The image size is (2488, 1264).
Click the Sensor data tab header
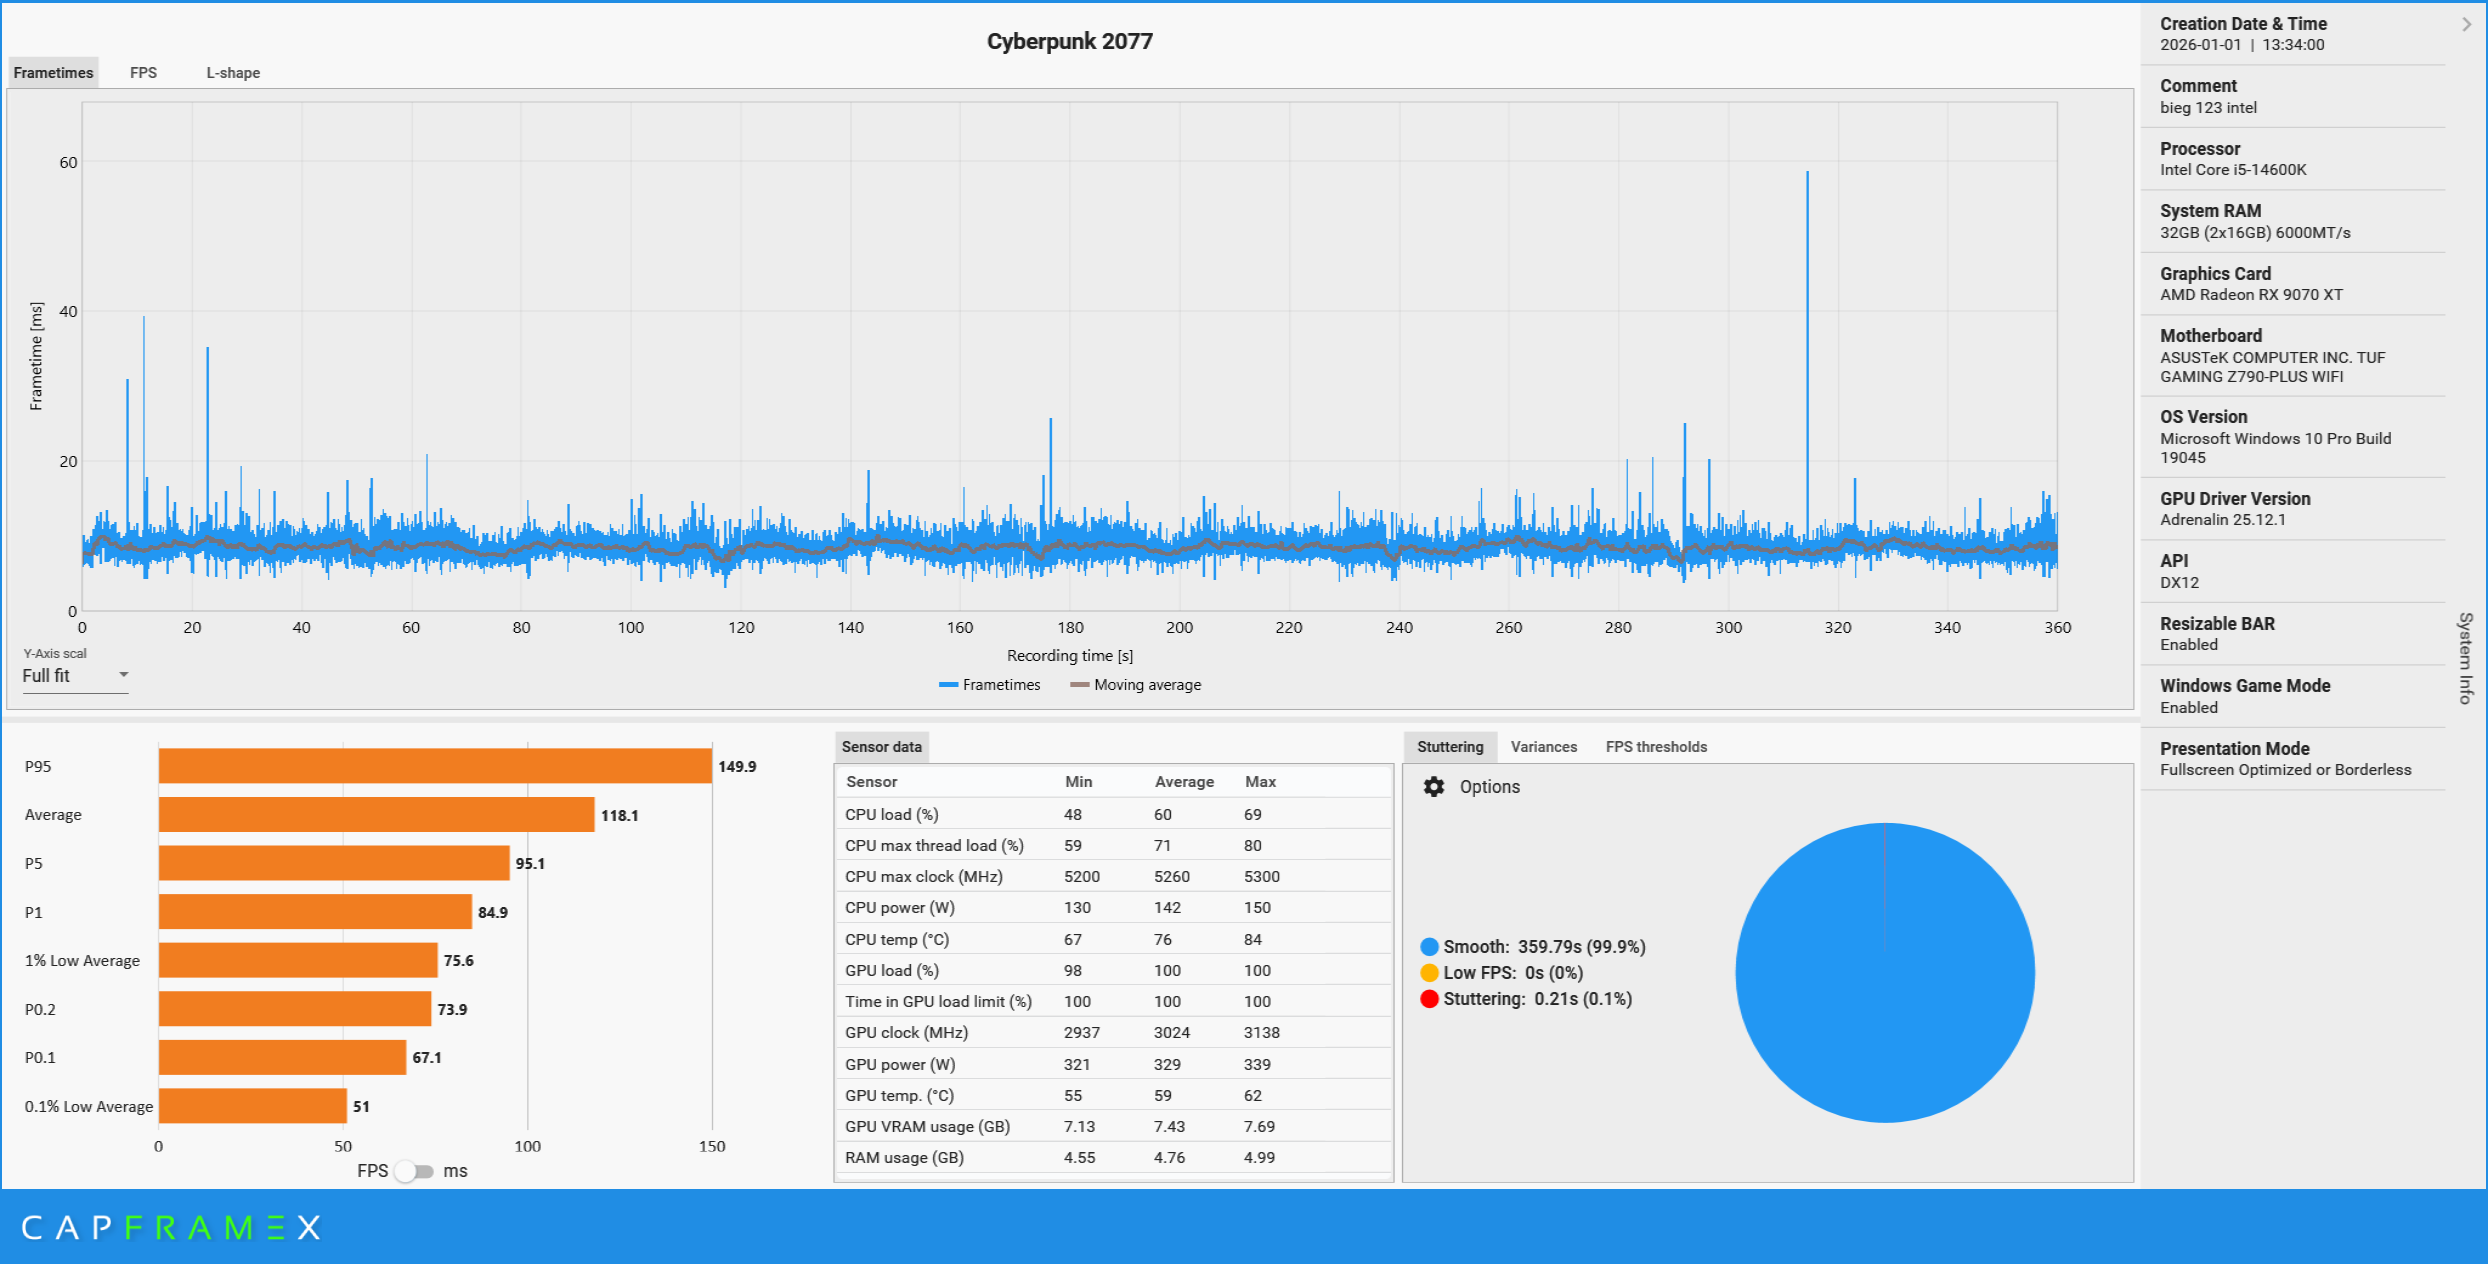pos(881,747)
